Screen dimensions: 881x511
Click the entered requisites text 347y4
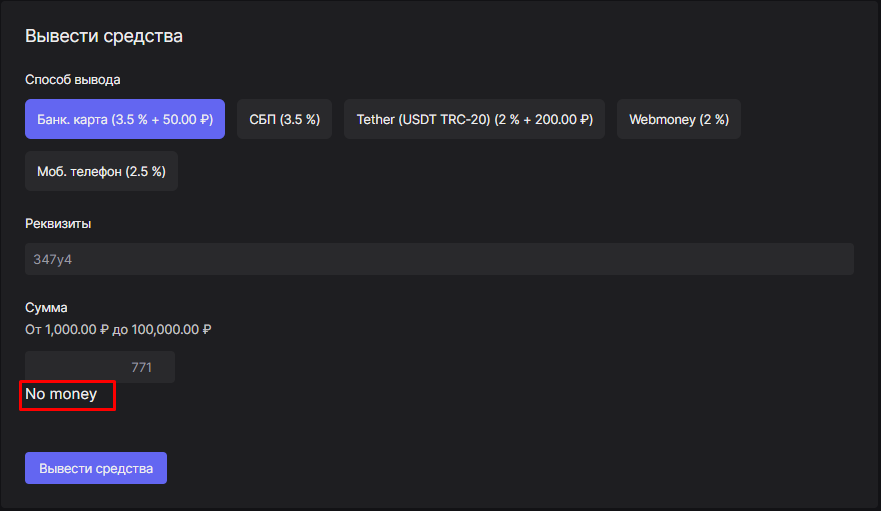[53, 259]
